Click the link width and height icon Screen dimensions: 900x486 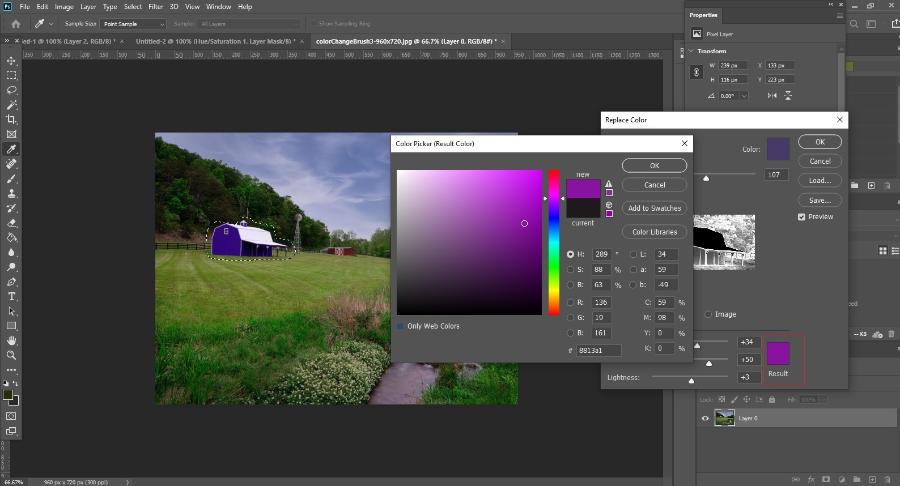[696, 73]
